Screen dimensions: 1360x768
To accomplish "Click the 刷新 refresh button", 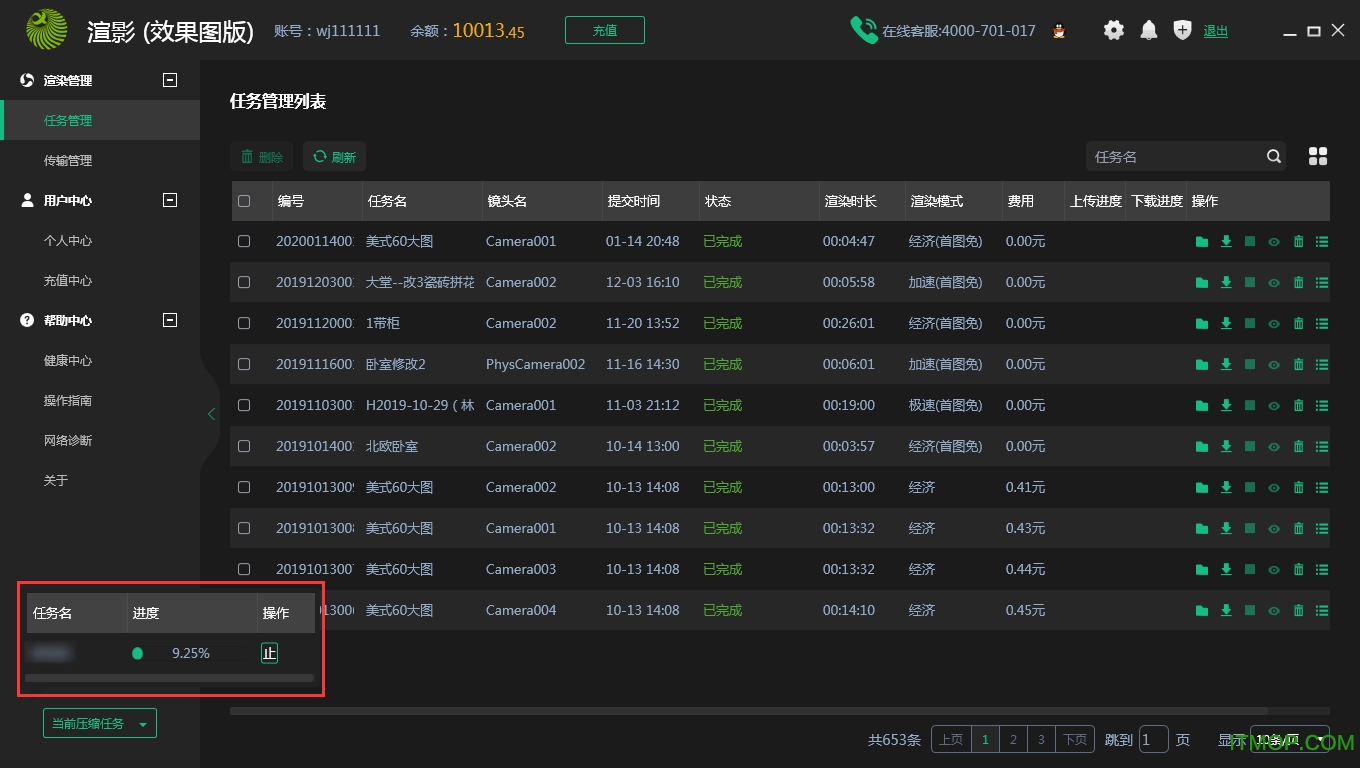I will click(335, 157).
